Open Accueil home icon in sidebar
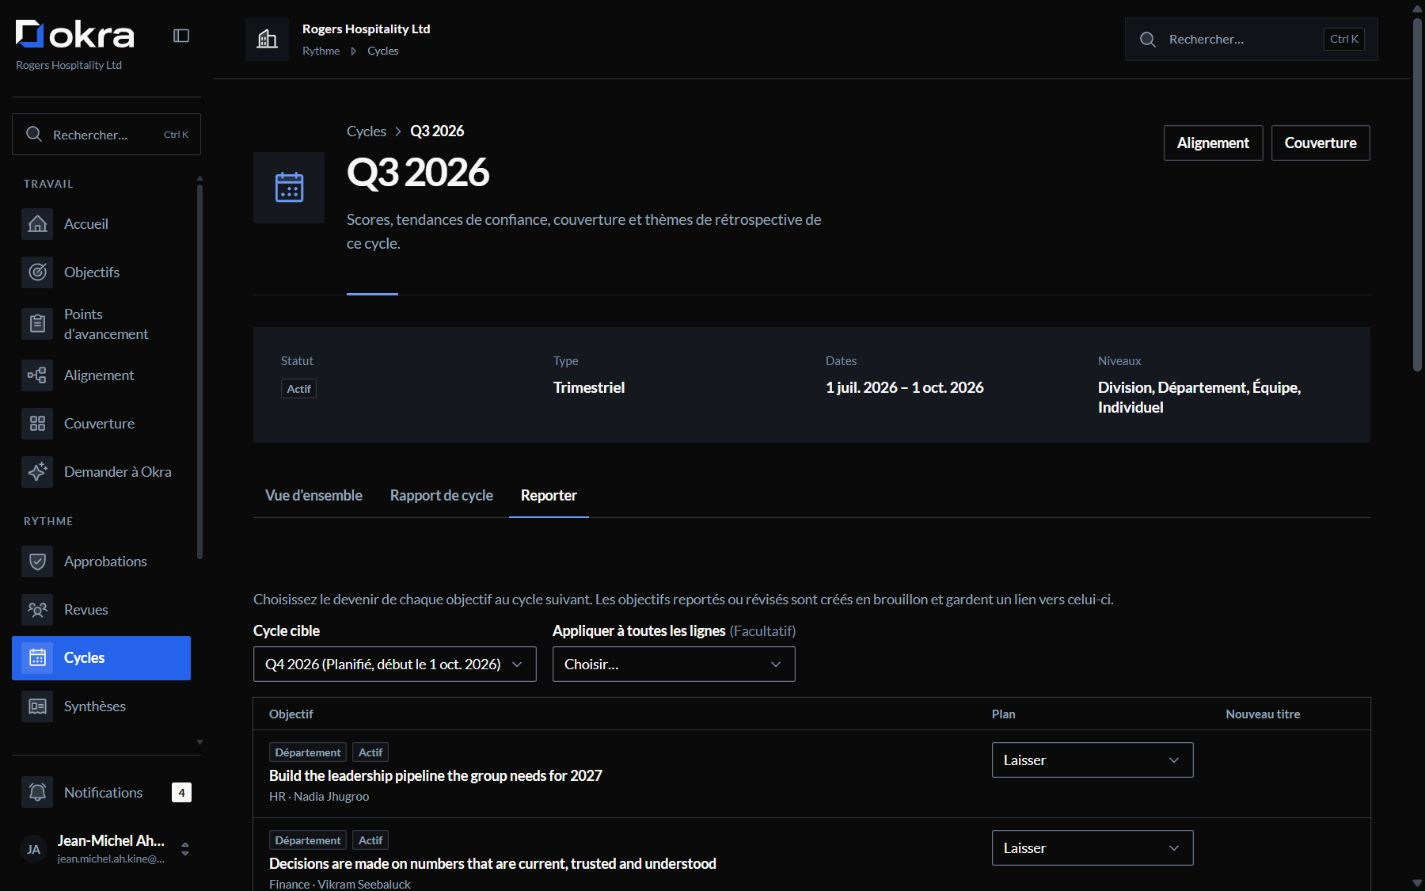The height and width of the screenshot is (891, 1425). (37, 224)
